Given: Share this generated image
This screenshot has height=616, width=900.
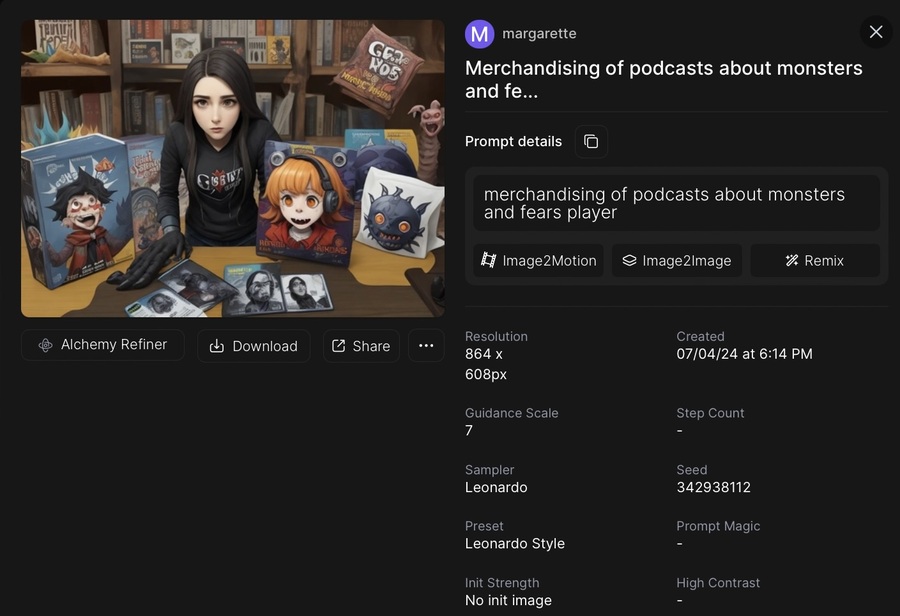Looking at the screenshot, I should point(361,346).
